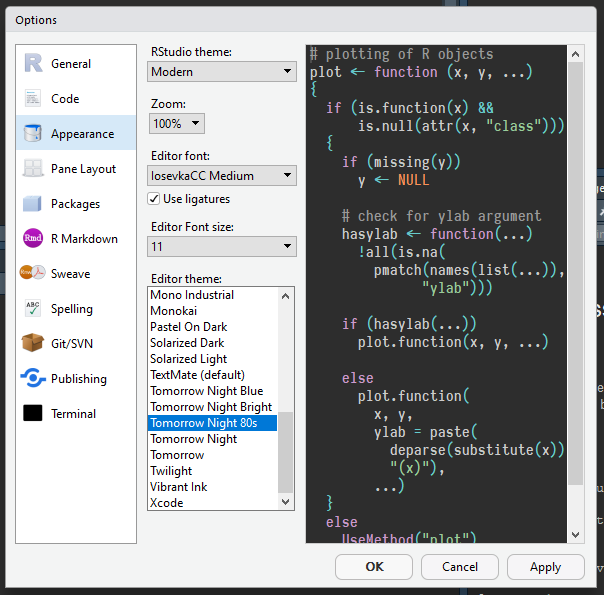The height and width of the screenshot is (595, 604).
Task: Open the Editor font dropdown
Action: point(222,175)
